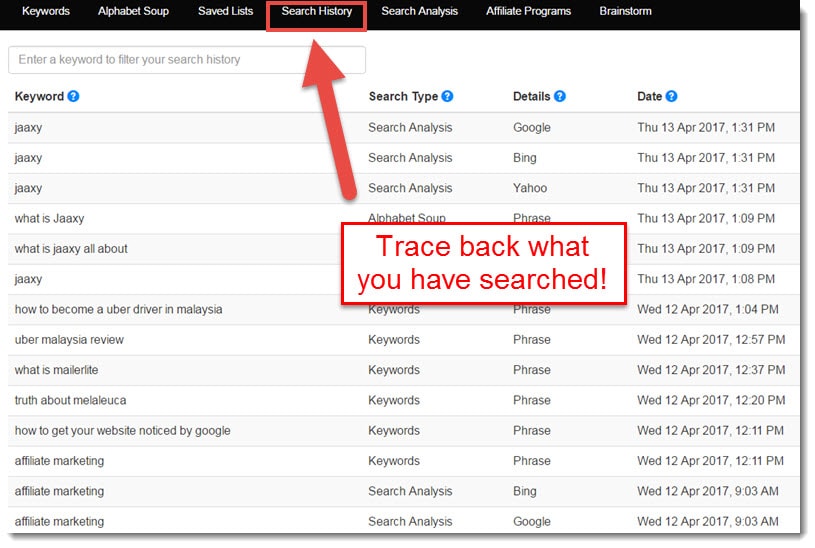Click Google details in first jaaxy row

click(531, 127)
